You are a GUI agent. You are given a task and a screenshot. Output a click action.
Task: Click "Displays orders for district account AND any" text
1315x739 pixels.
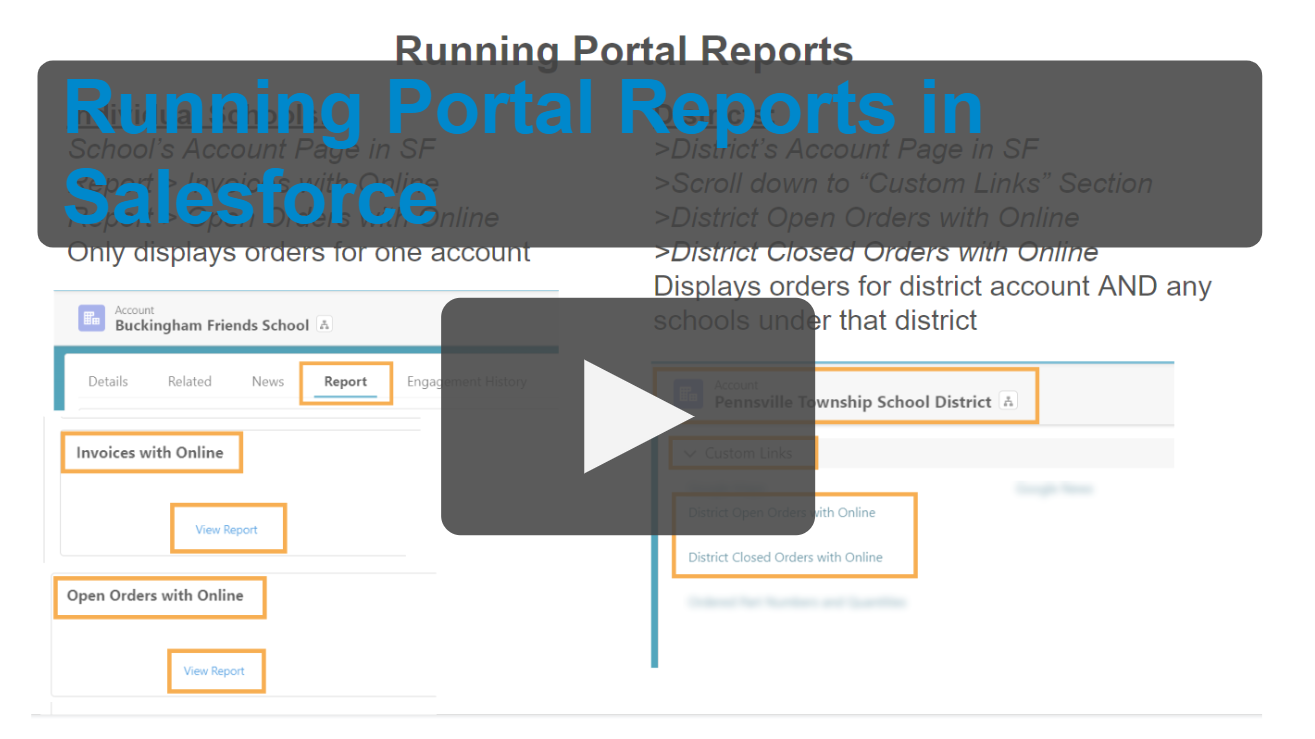(x=933, y=286)
